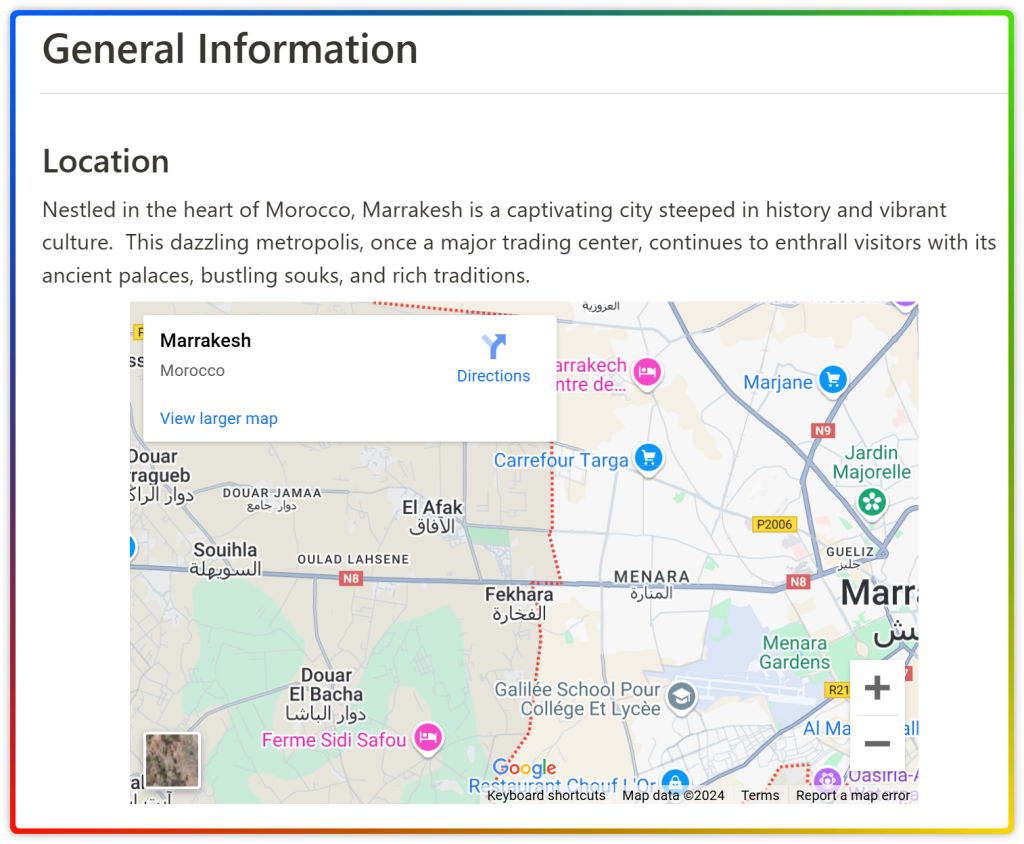Screen dimensions: 1024x844
Task: Click the Restaurant Chouf L'Or pin
Action: tap(675, 781)
